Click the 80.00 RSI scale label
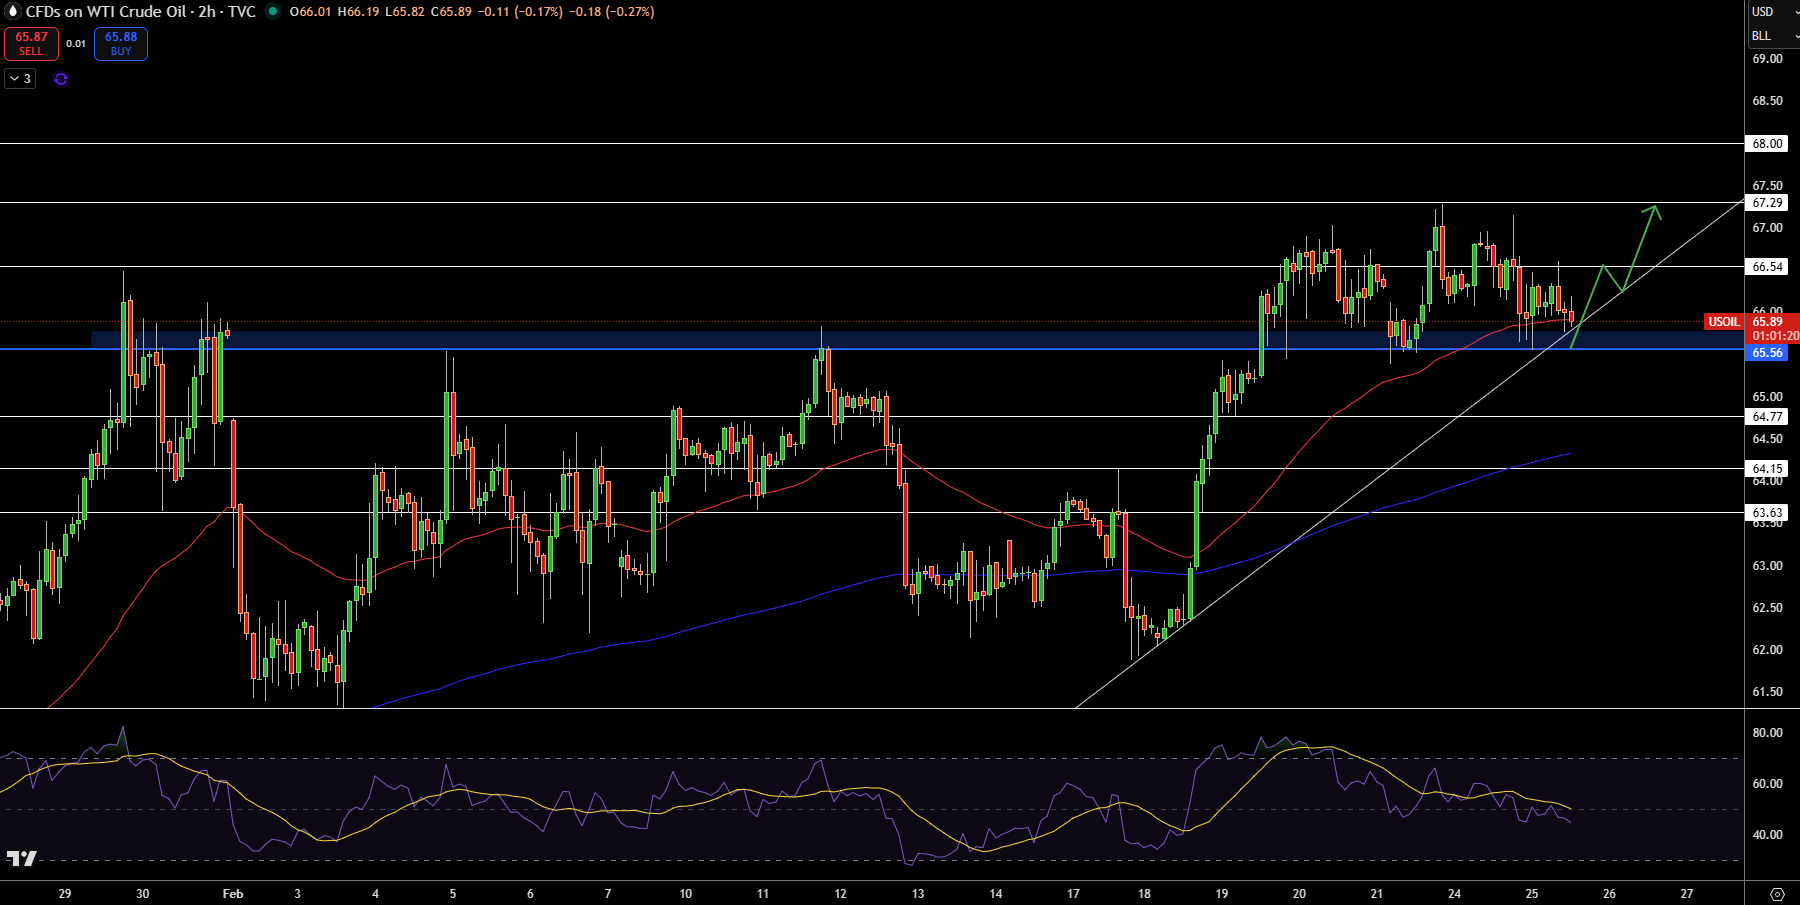 1767,733
